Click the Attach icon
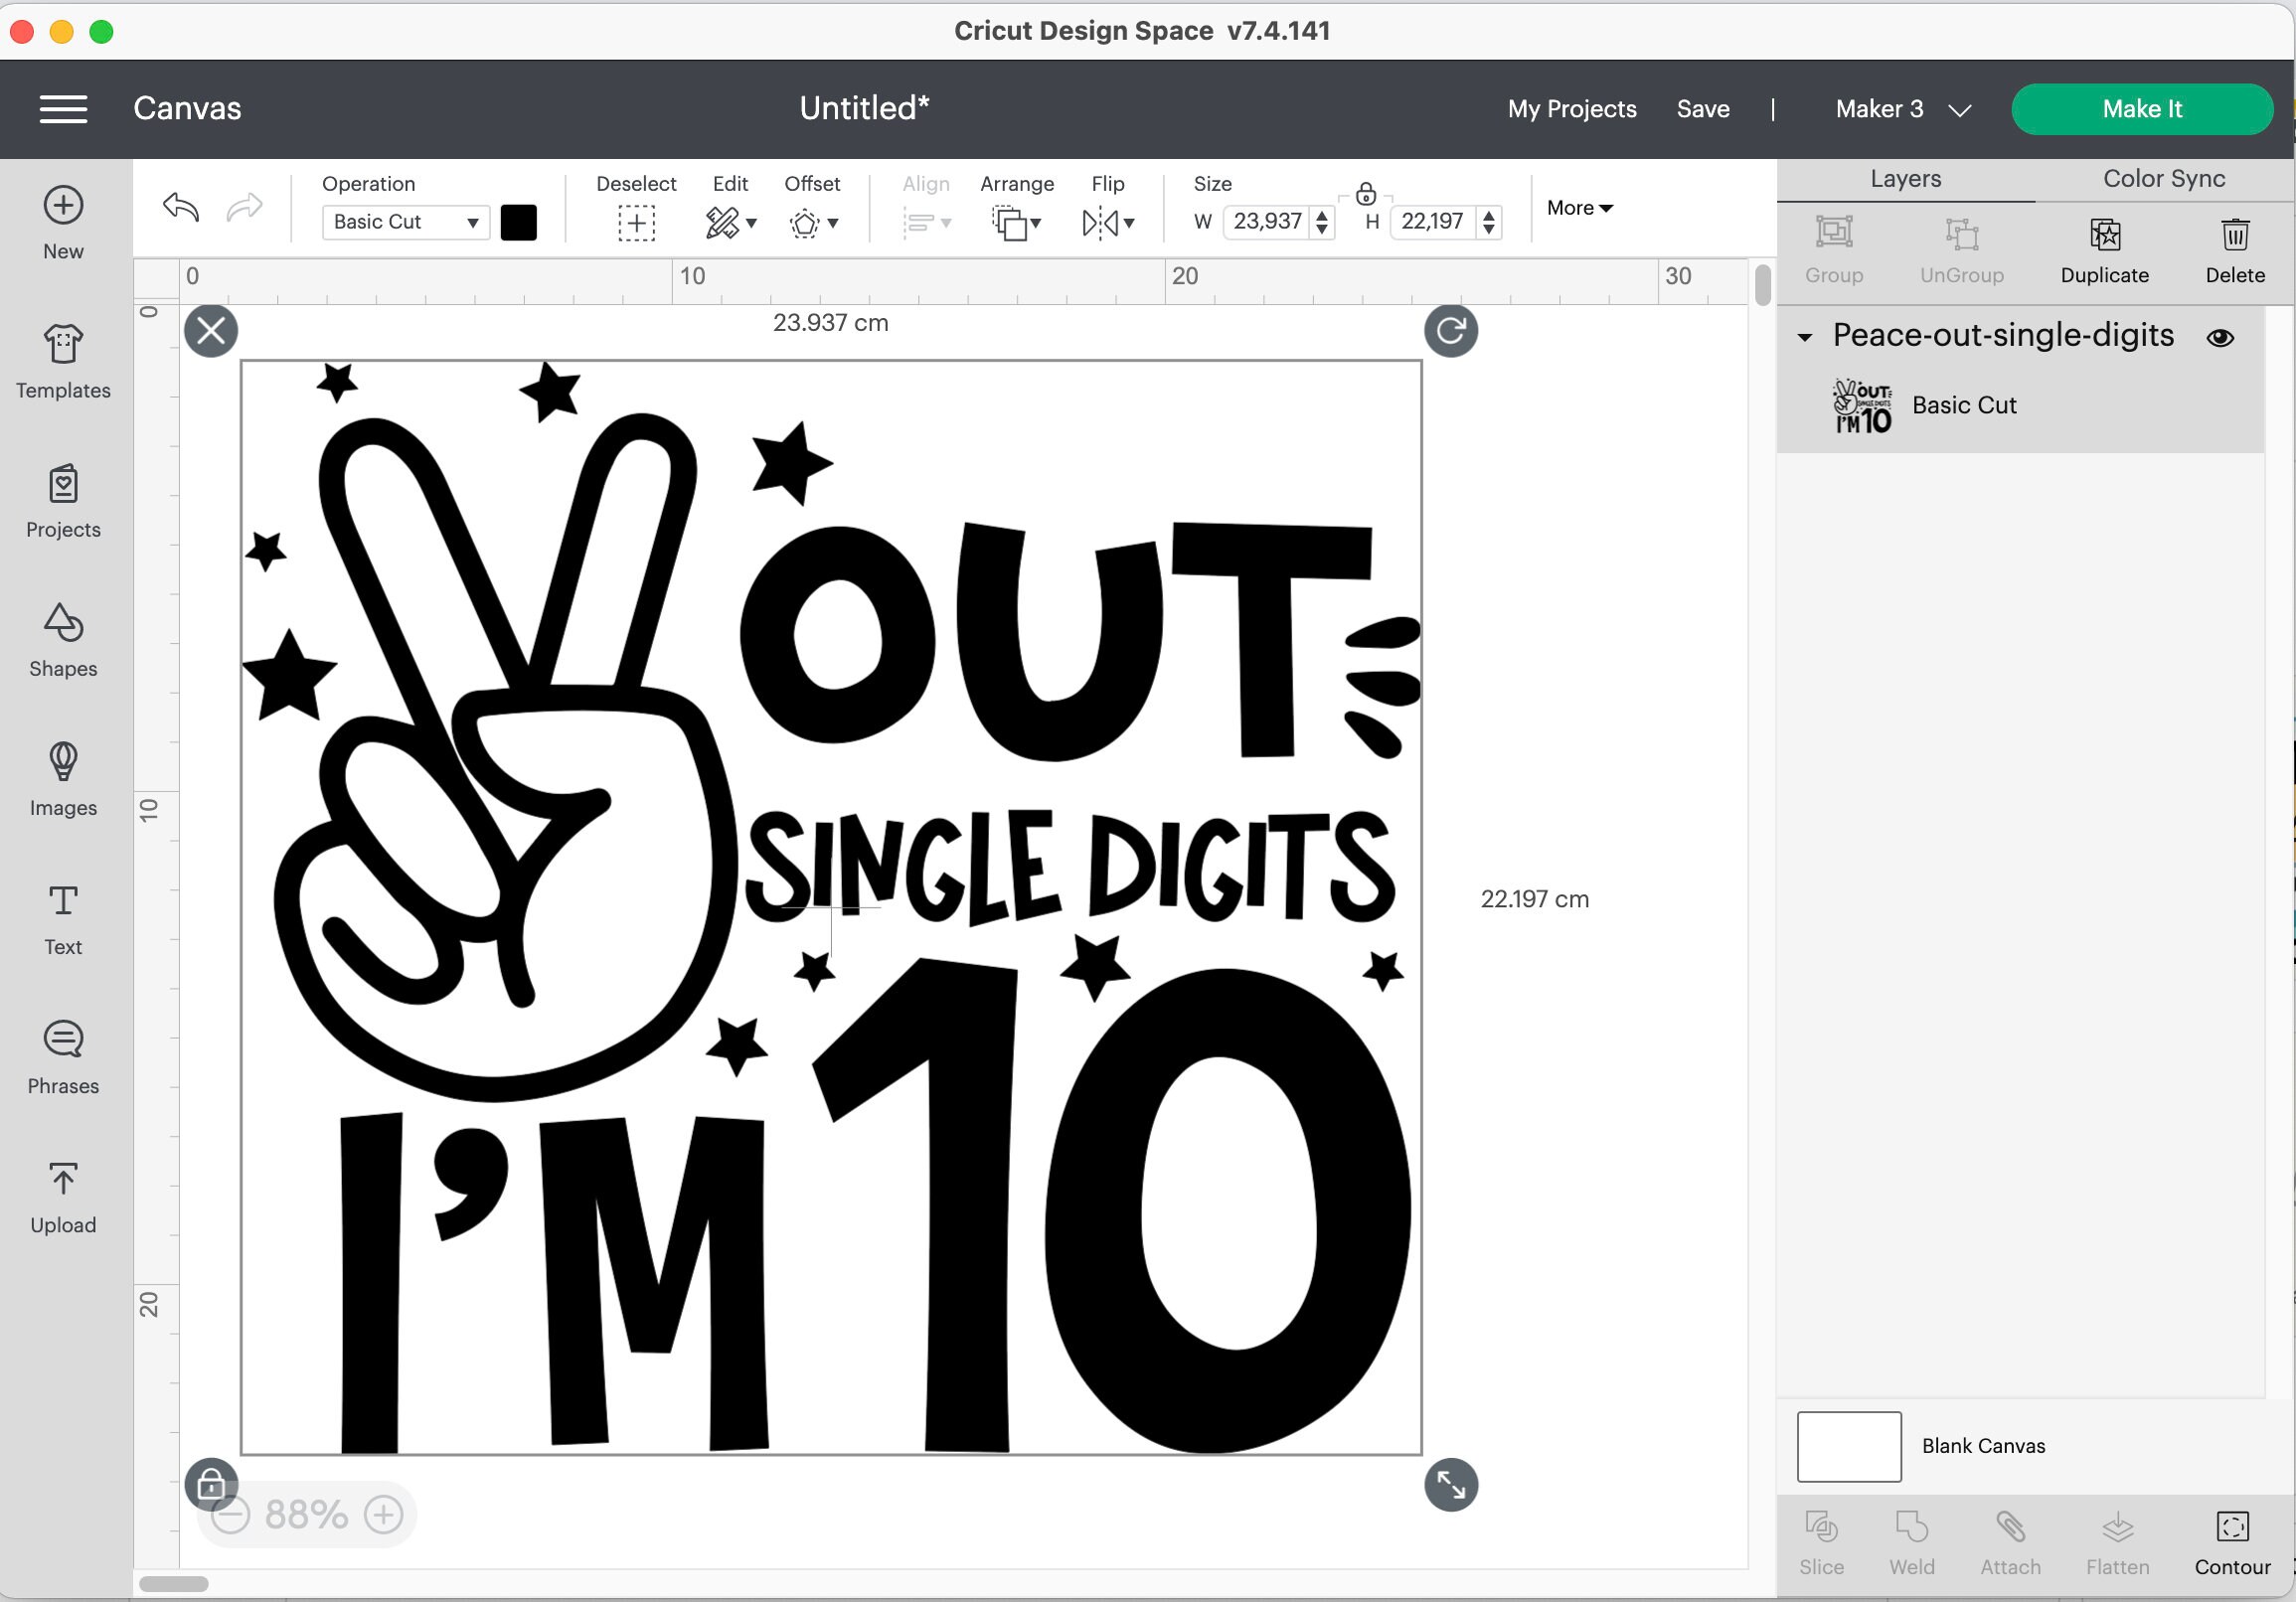2296x1602 pixels. pos(2010,1540)
